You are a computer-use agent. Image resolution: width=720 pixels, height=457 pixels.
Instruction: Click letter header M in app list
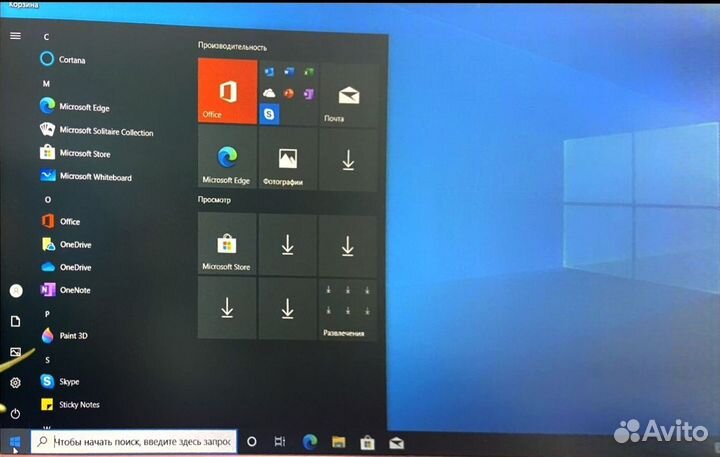[x=46, y=84]
